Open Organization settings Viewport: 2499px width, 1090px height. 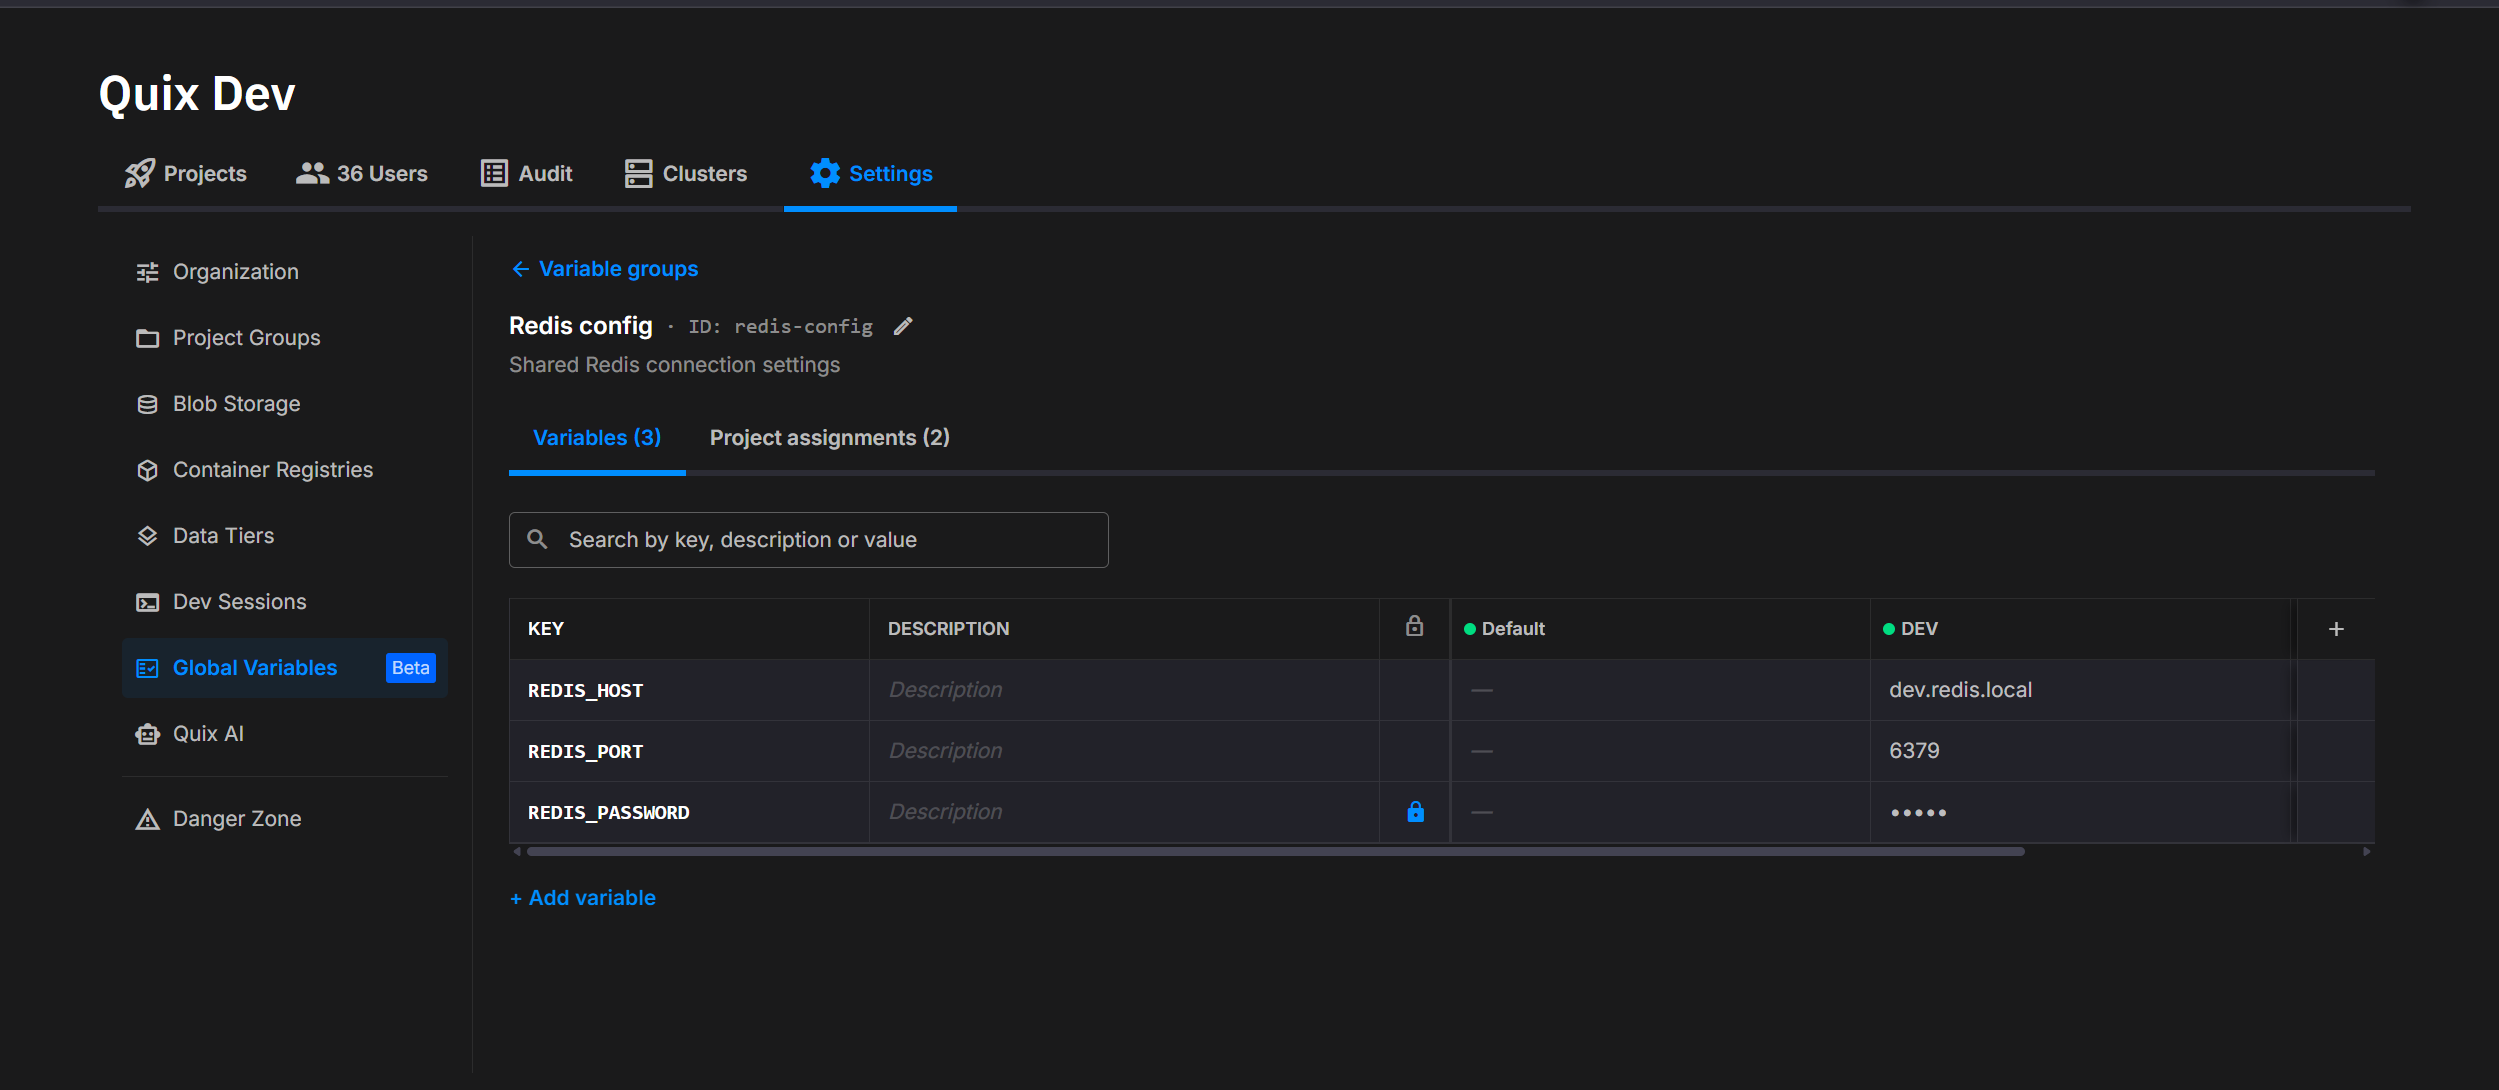click(285, 272)
